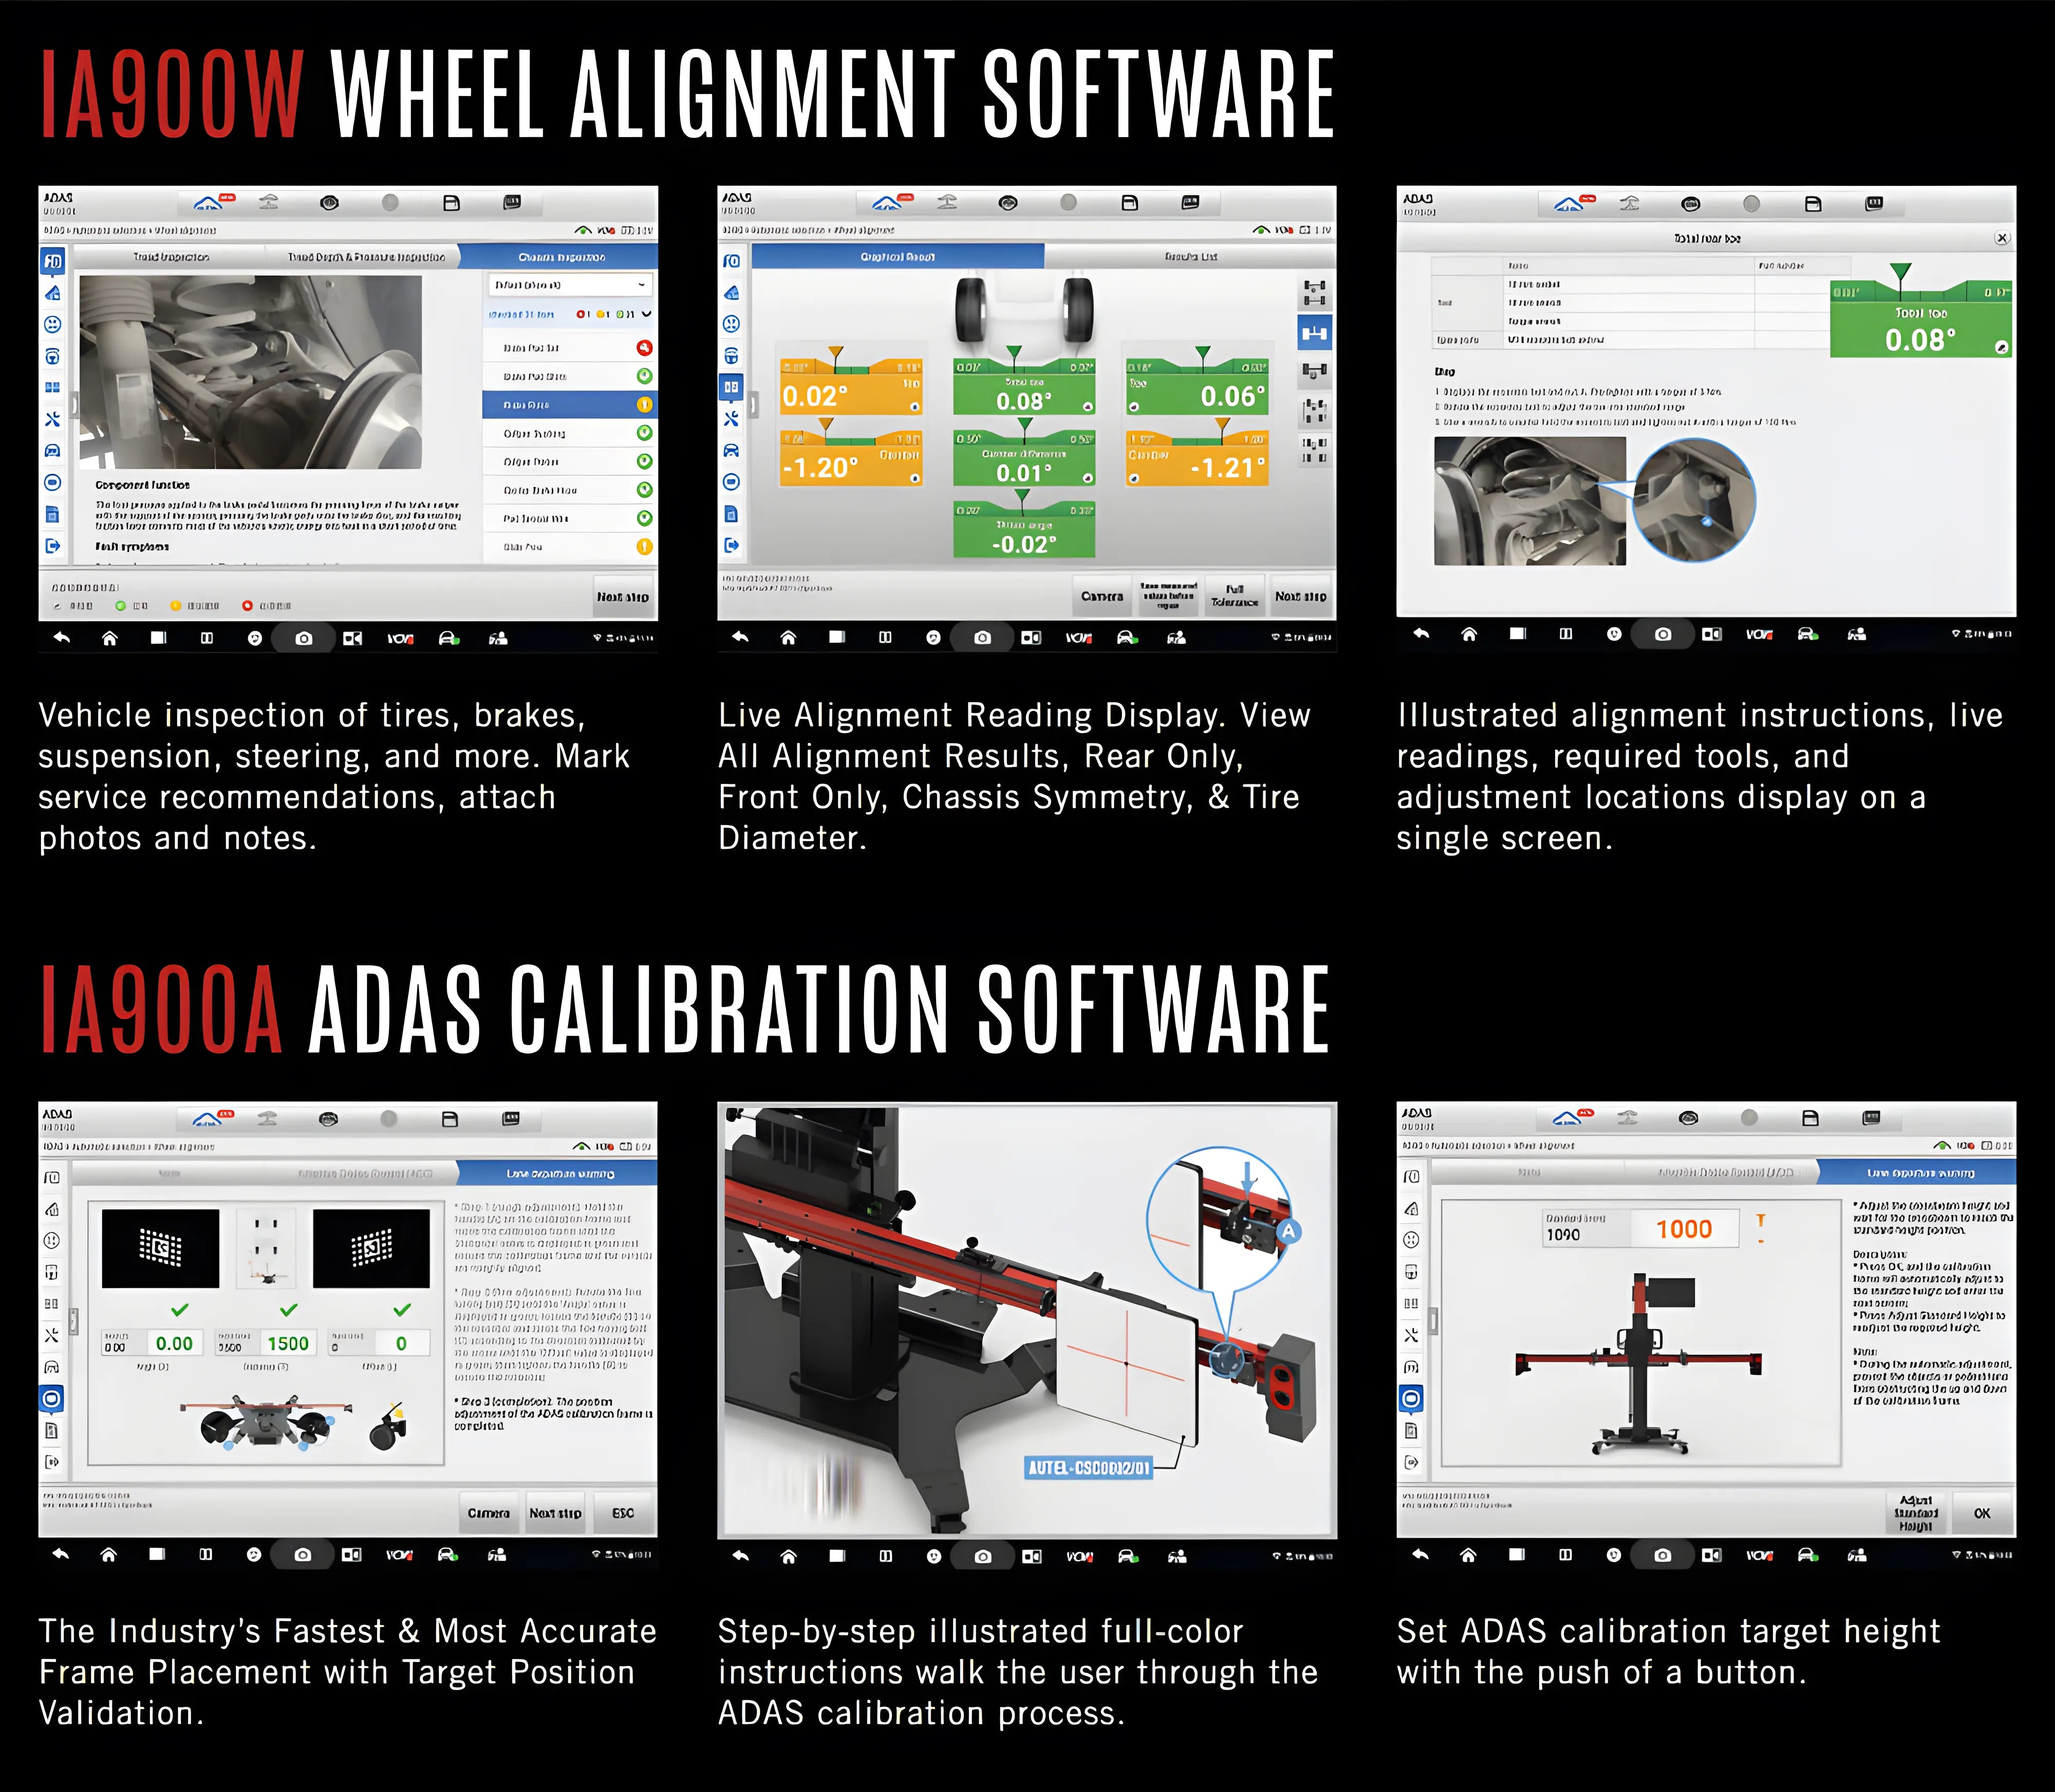Choose green status marker in vehicle inspection legend
2055x1792 pixels.
(120, 606)
